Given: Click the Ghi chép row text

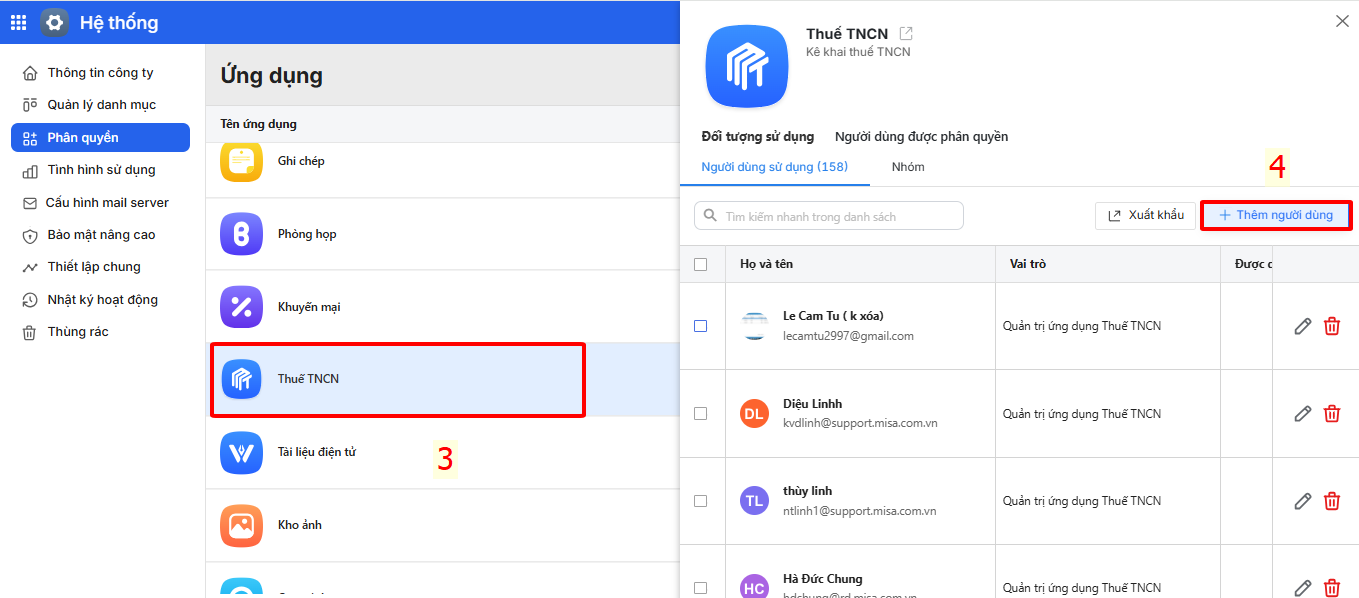Looking at the screenshot, I should tap(301, 161).
